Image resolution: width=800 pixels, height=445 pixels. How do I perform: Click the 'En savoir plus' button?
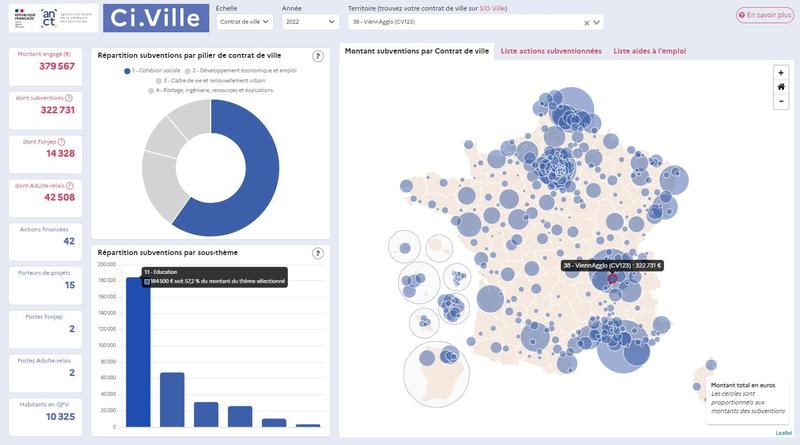click(764, 16)
